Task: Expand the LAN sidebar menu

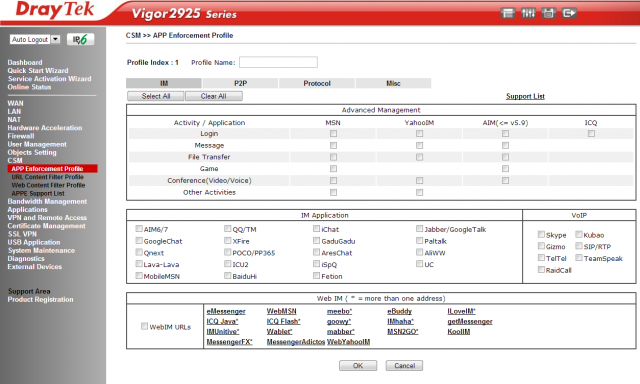Action: [14, 111]
